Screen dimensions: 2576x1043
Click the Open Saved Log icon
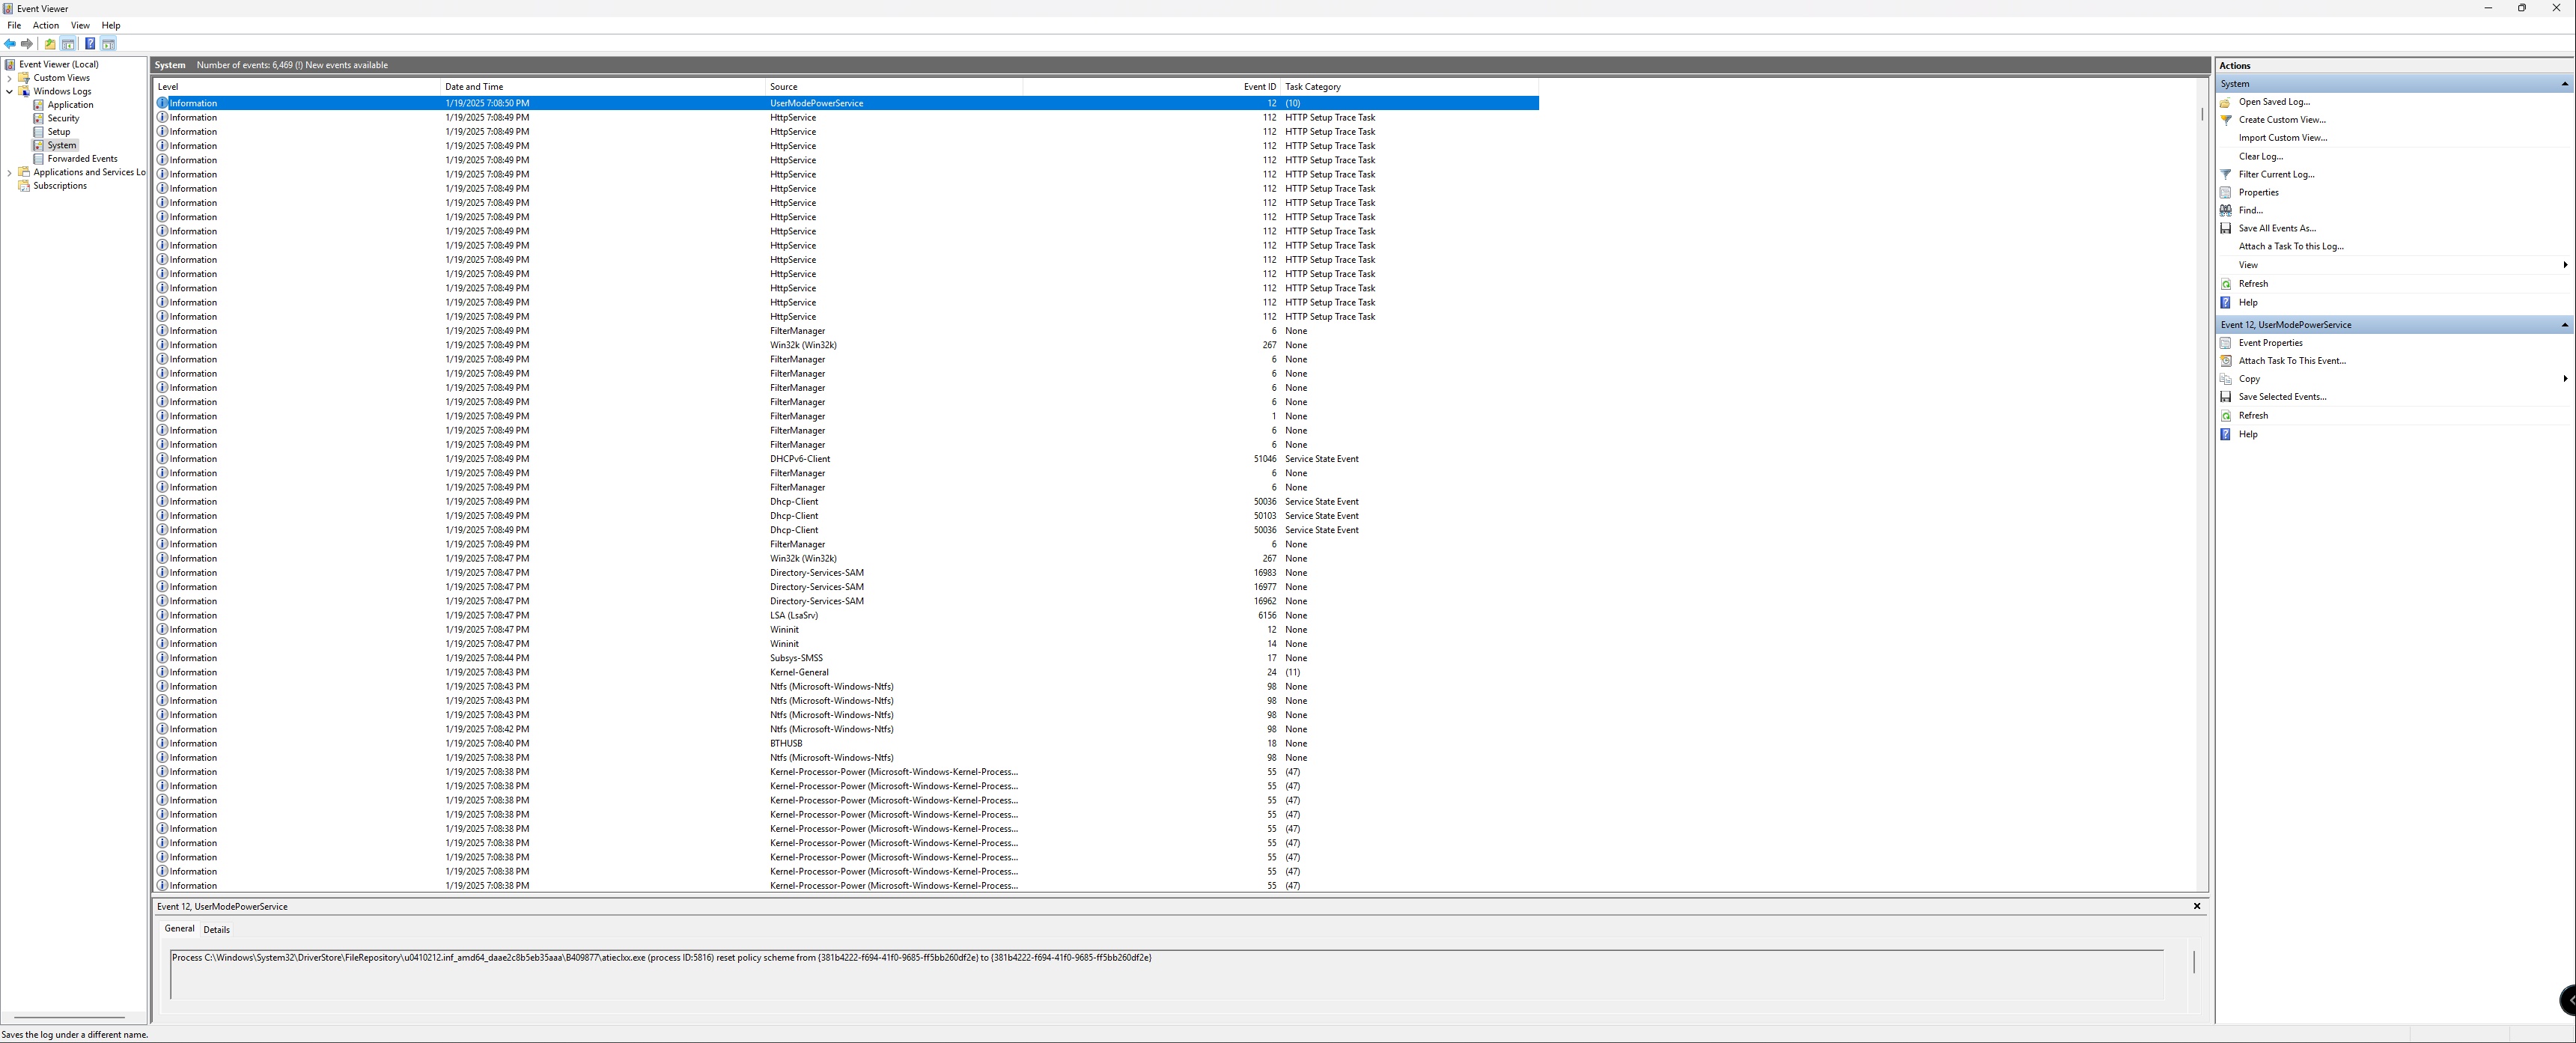(x=2226, y=102)
